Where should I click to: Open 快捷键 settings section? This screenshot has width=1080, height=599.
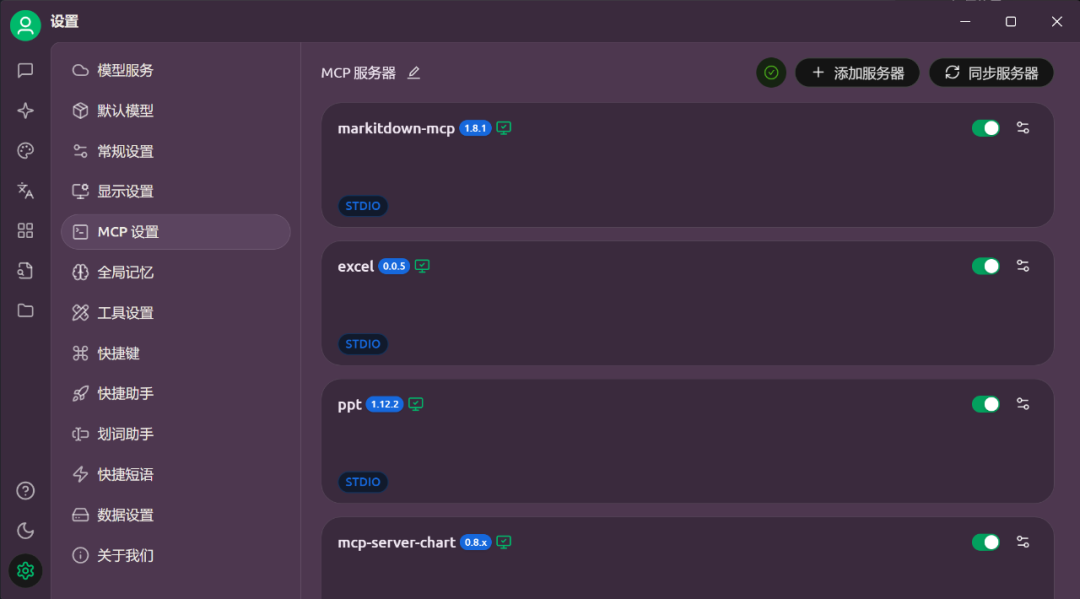176,353
